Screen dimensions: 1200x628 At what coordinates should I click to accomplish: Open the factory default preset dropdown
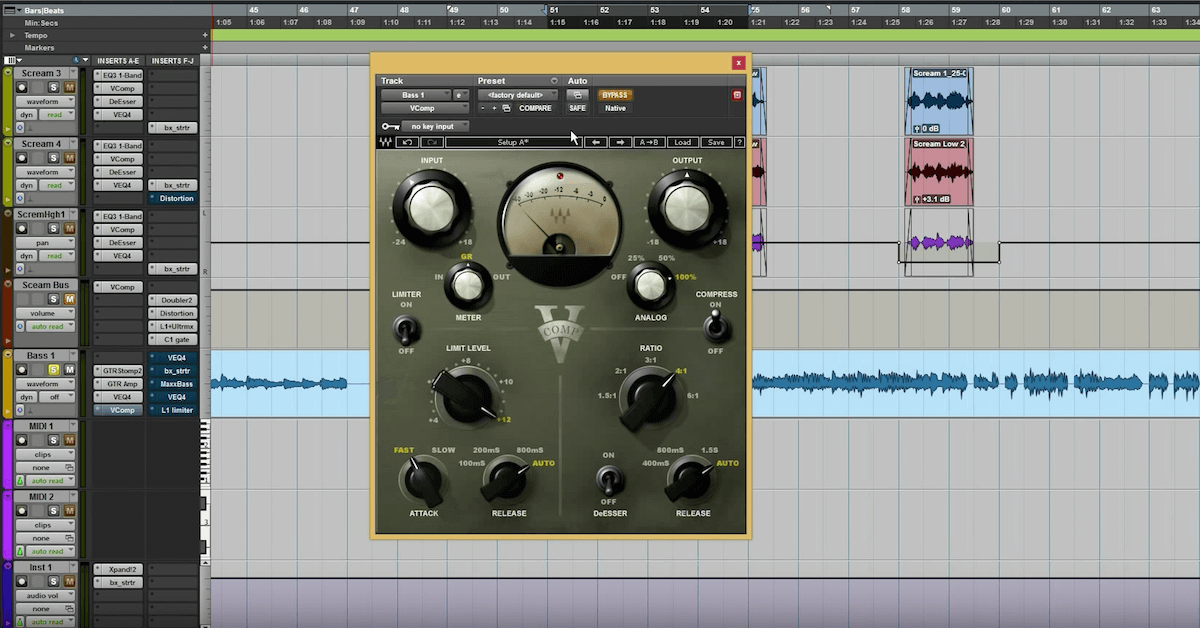[x=516, y=95]
